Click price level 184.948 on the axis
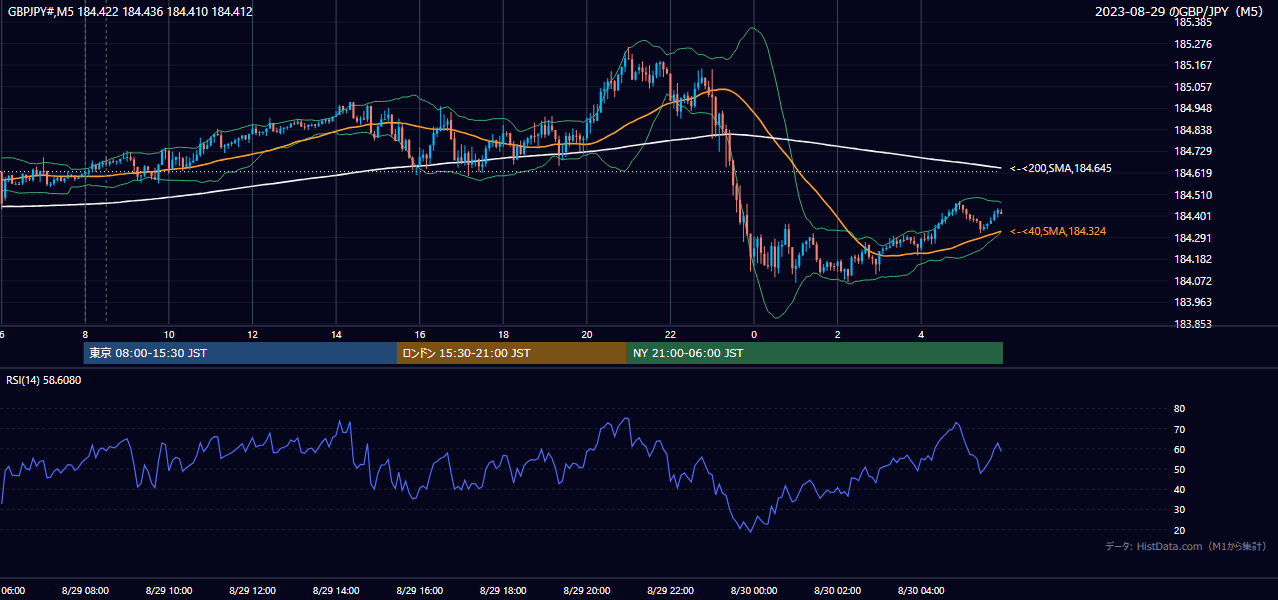 [1193, 109]
